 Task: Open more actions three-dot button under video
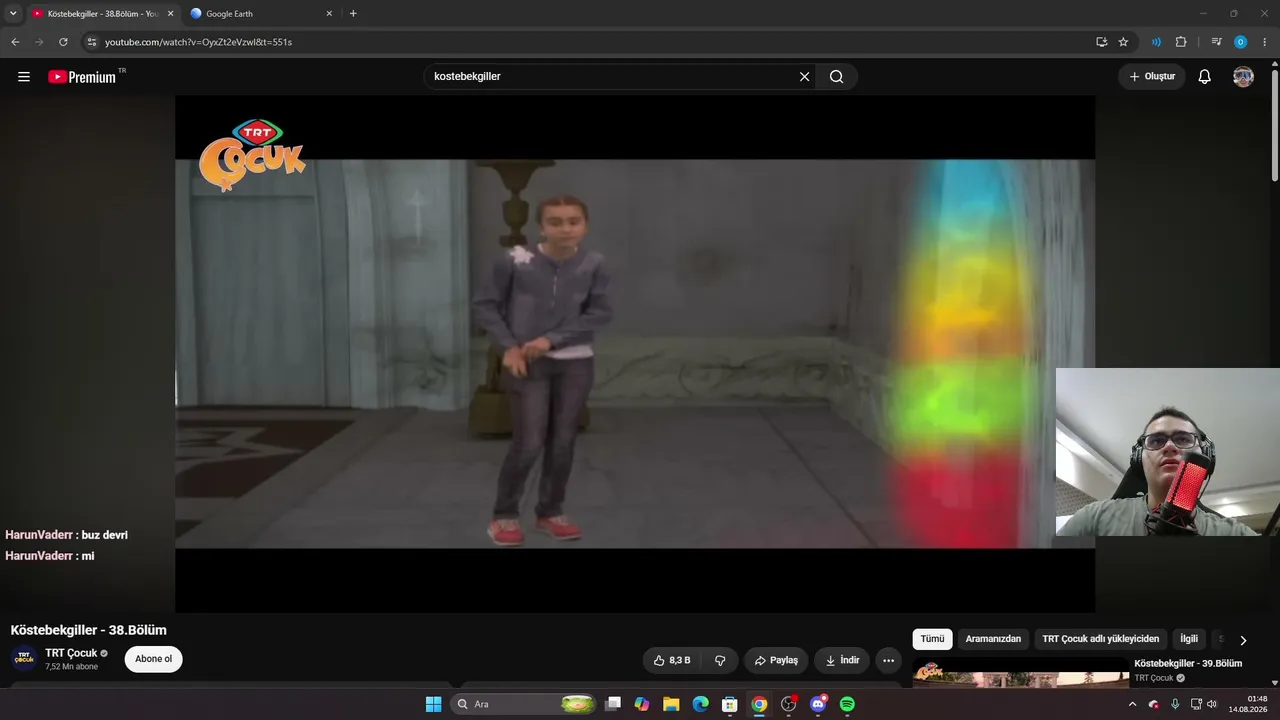point(888,660)
